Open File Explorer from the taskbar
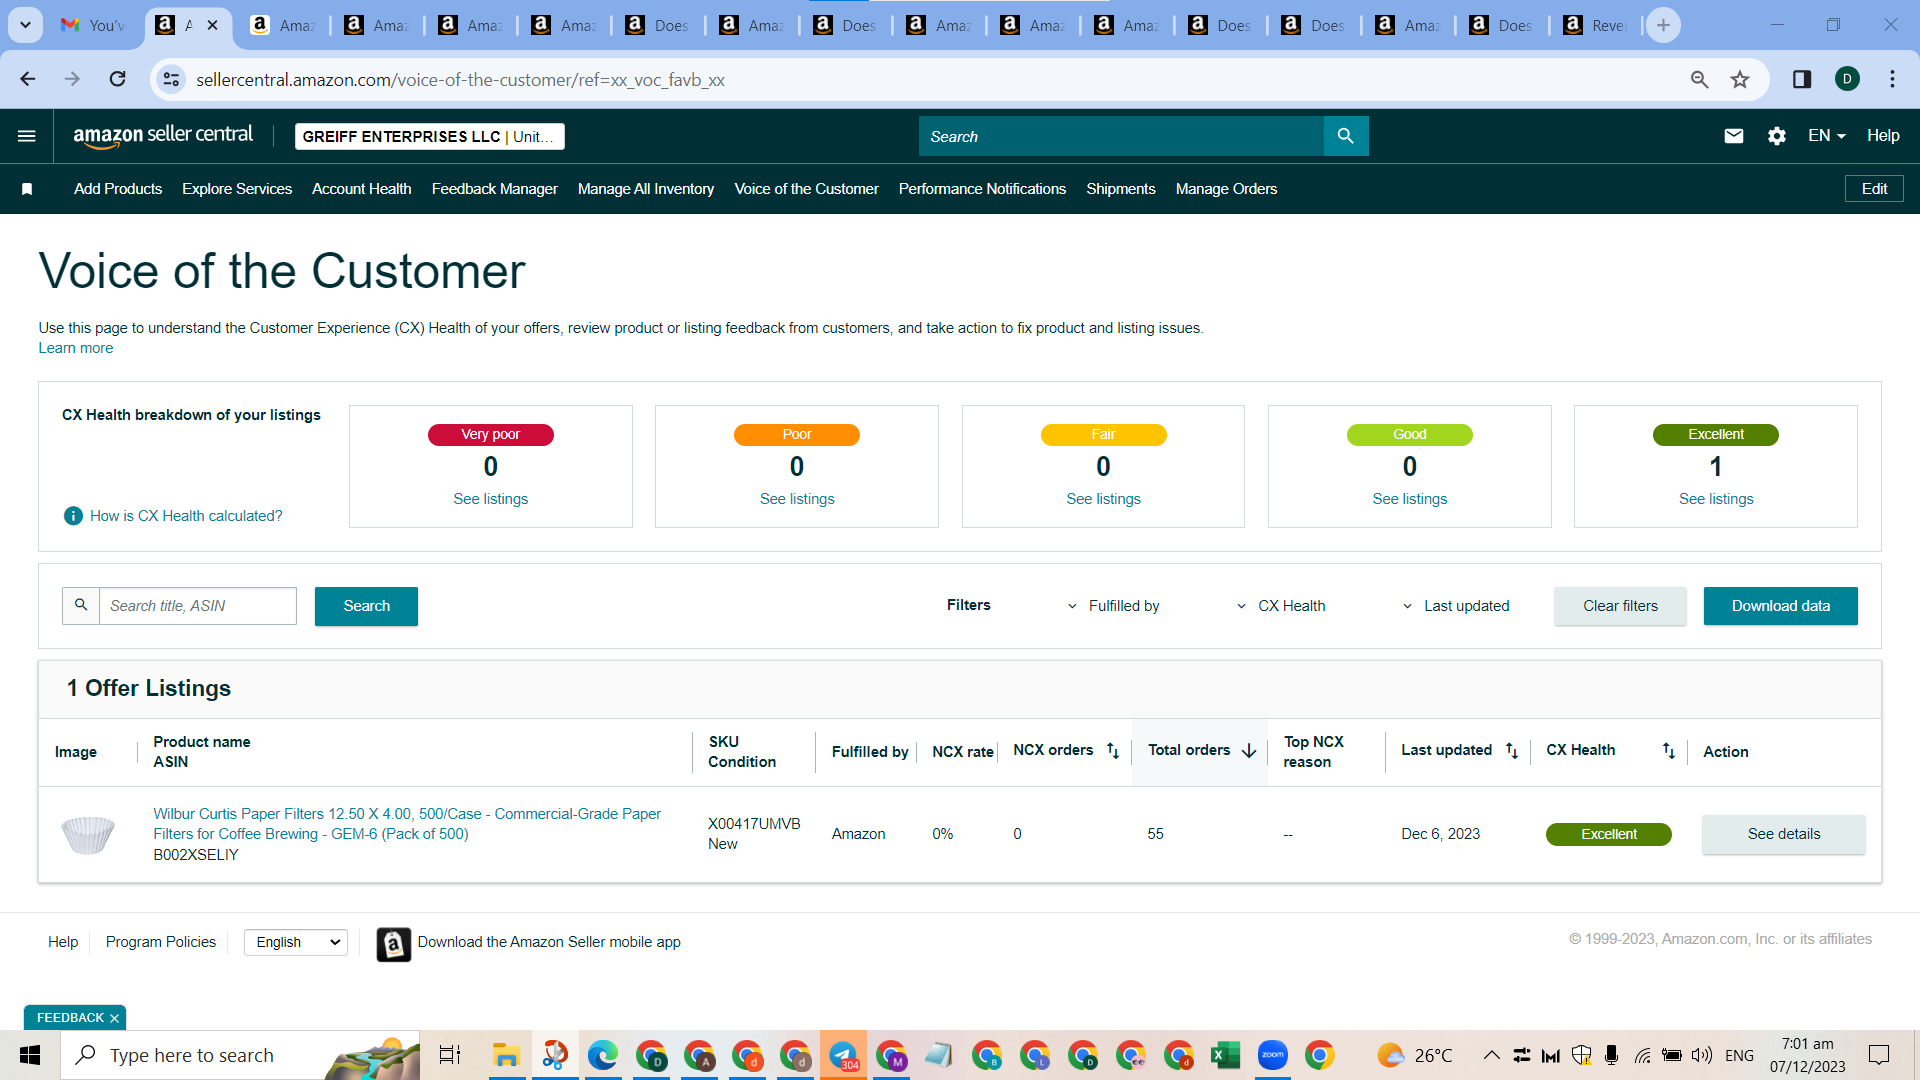Image resolution: width=1920 pixels, height=1080 pixels. click(506, 1055)
